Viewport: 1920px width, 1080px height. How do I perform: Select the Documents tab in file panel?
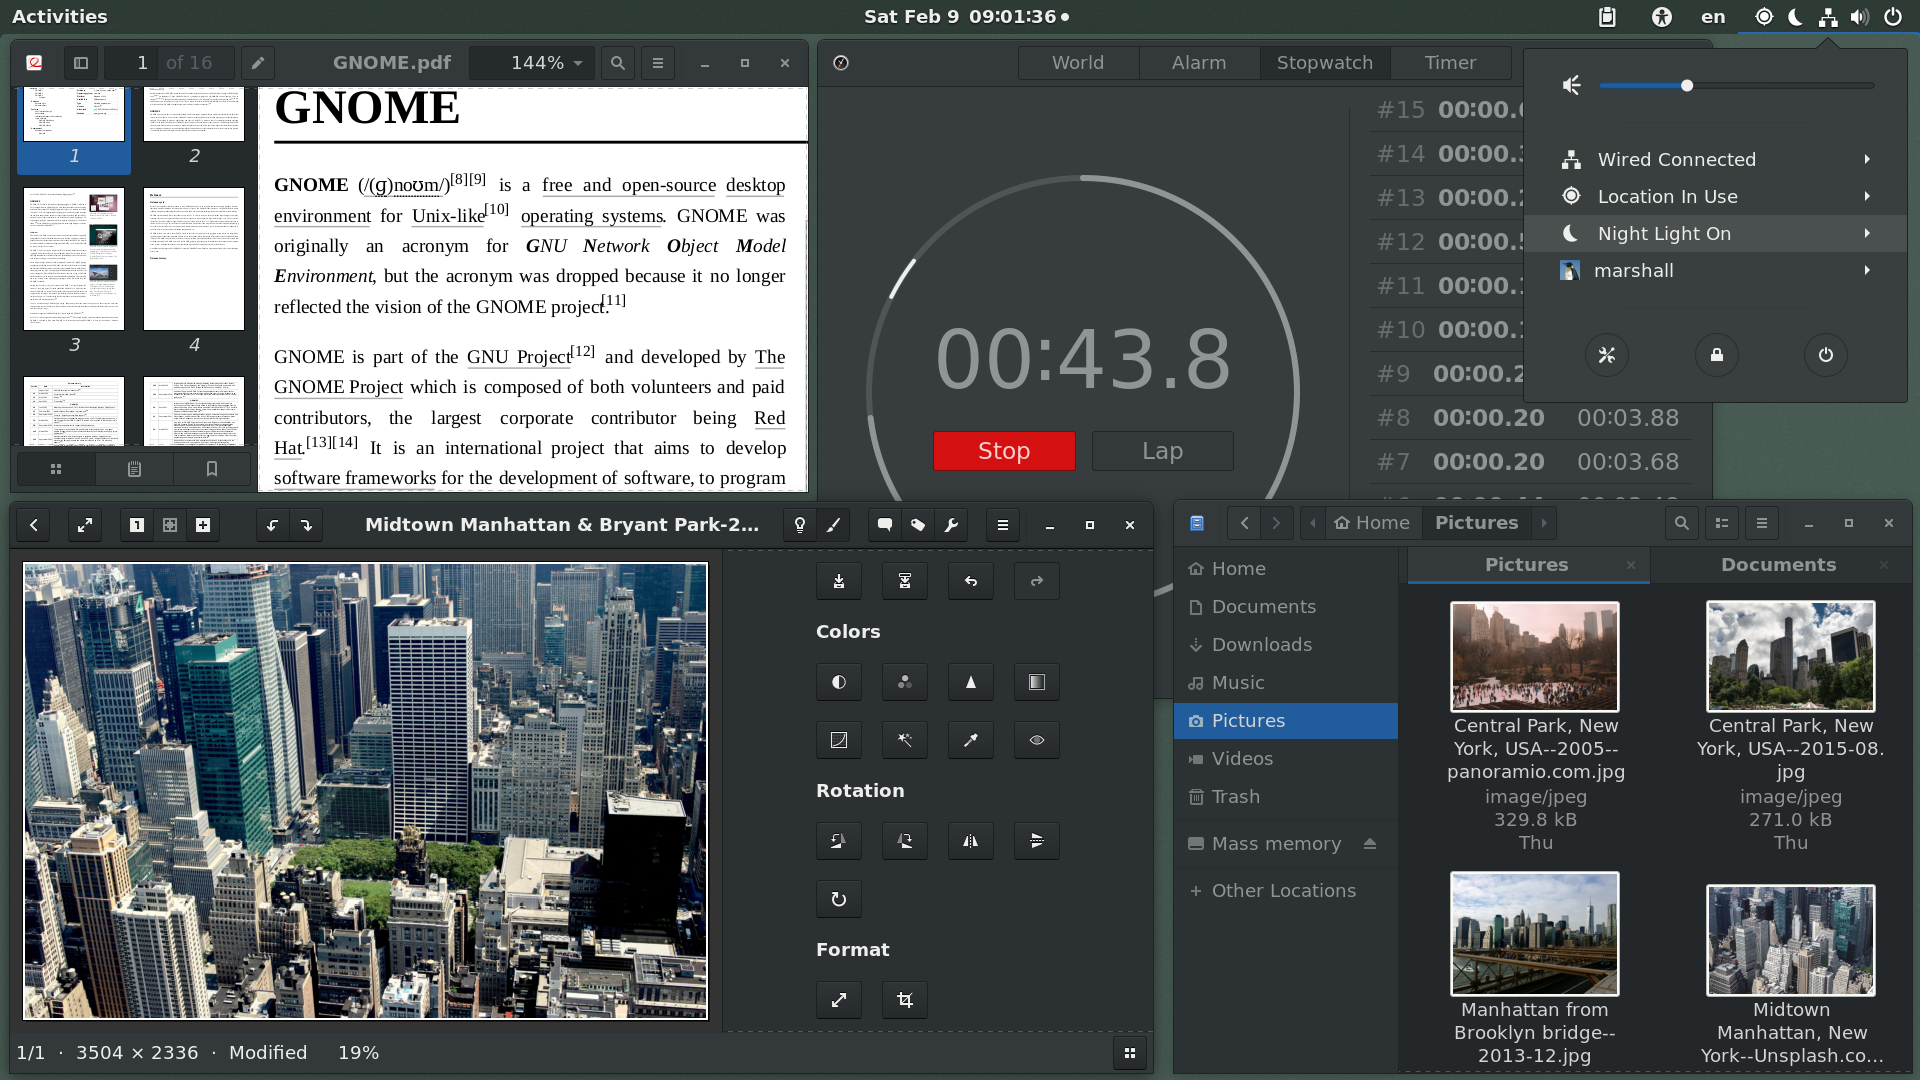pos(1778,563)
